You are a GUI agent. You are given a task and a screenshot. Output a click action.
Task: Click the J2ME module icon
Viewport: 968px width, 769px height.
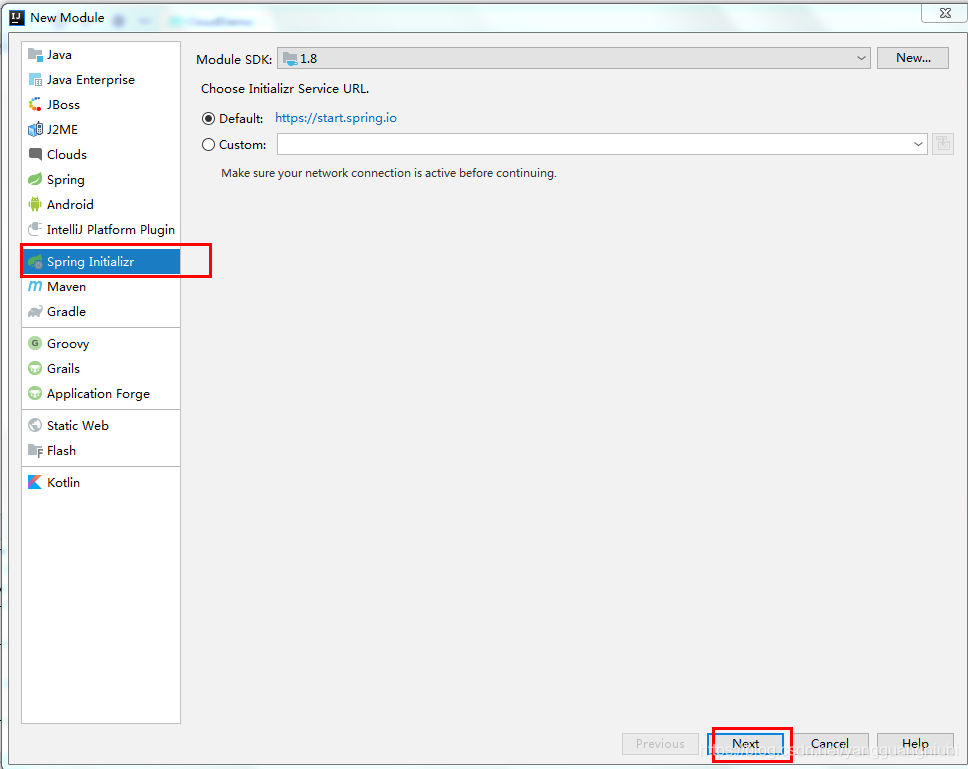(35, 130)
